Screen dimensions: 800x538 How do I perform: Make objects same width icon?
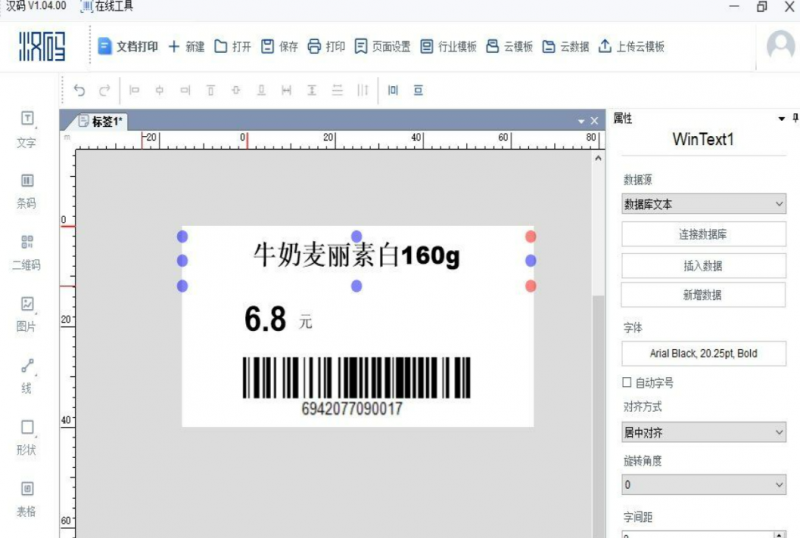click(287, 90)
